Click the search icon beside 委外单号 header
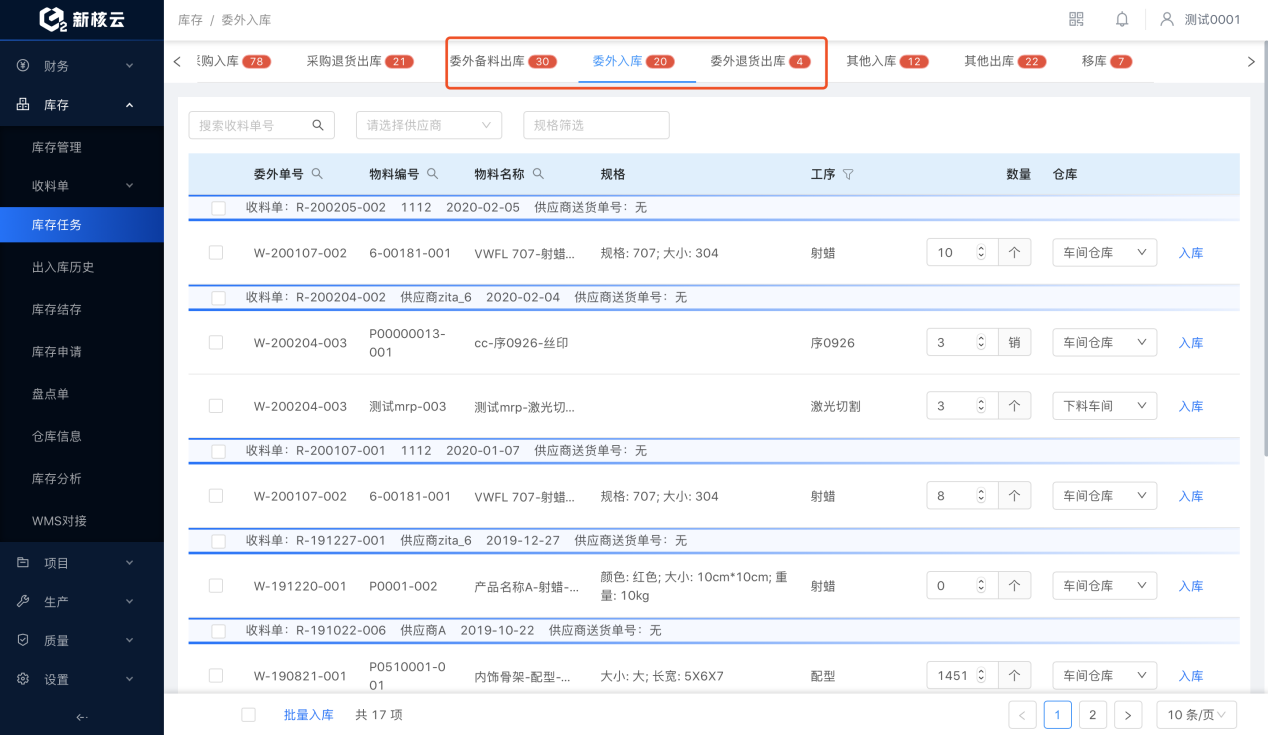The image size is (1268, 735). (317, 173)
